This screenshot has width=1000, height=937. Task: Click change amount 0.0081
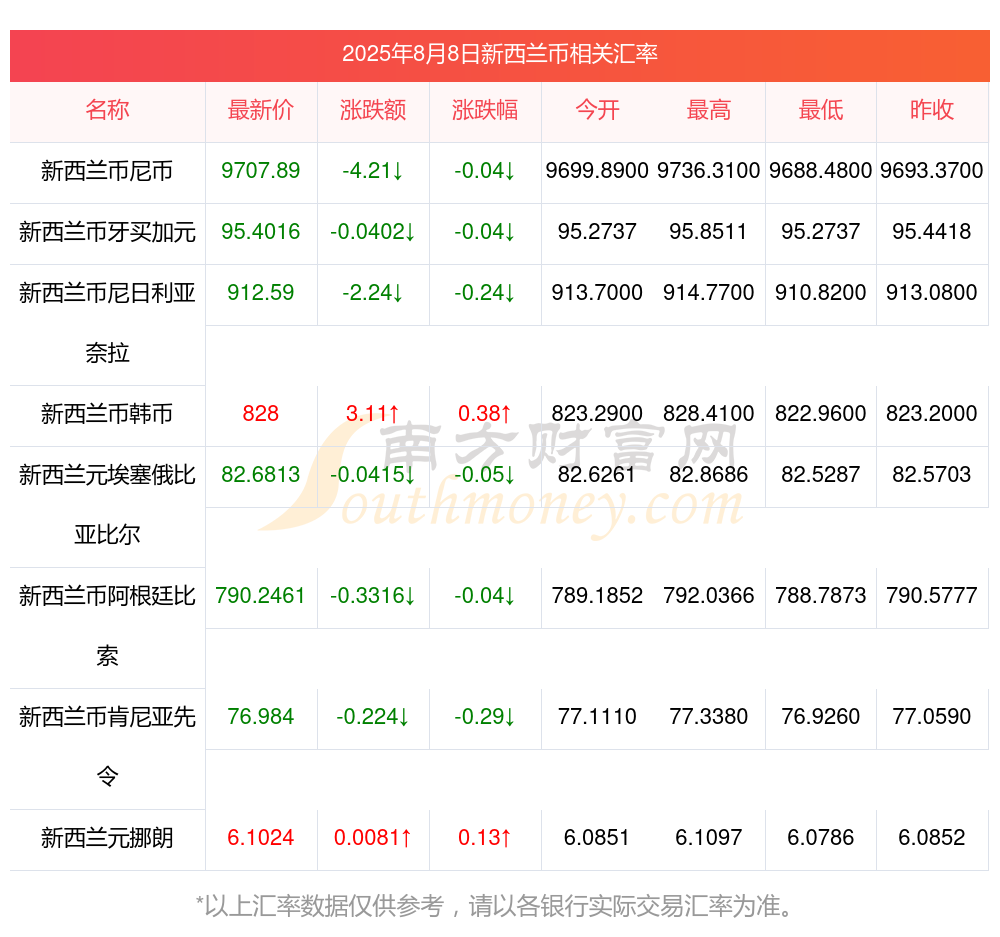tap(372, 837)
